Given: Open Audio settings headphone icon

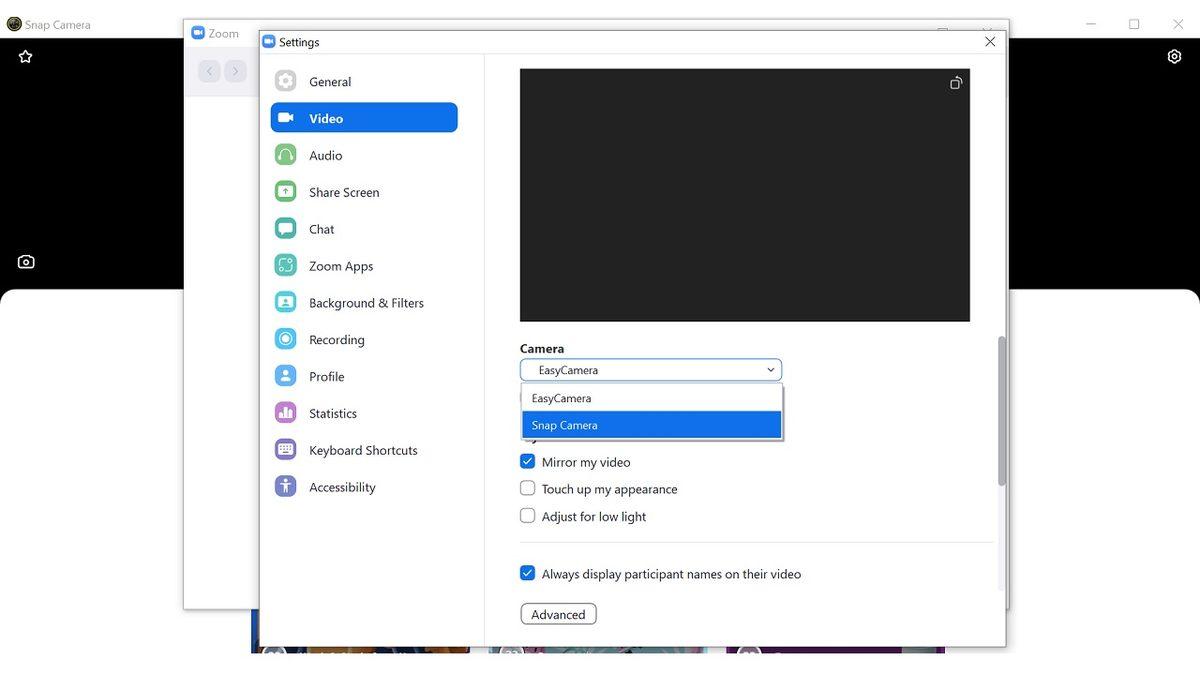Looking at the screenshot, I should tap(286, 155).
